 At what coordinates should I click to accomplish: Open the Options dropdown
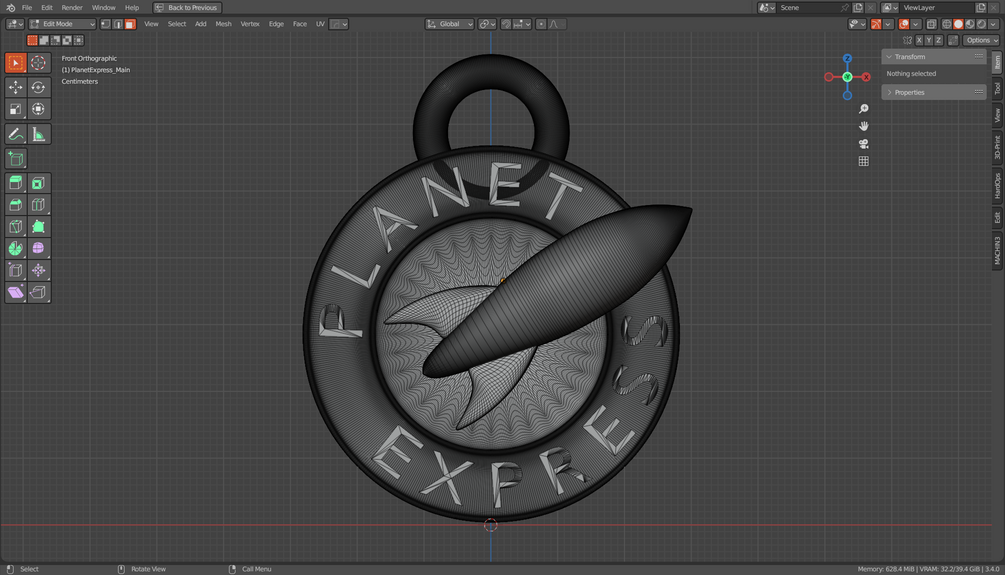(x=981, y=40)
